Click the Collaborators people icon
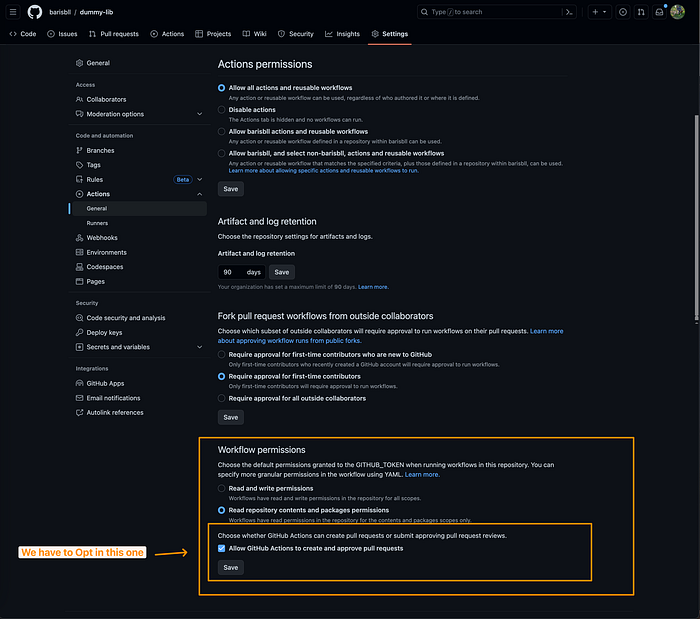This screenshot has width=700, height=619. (79, 100)
